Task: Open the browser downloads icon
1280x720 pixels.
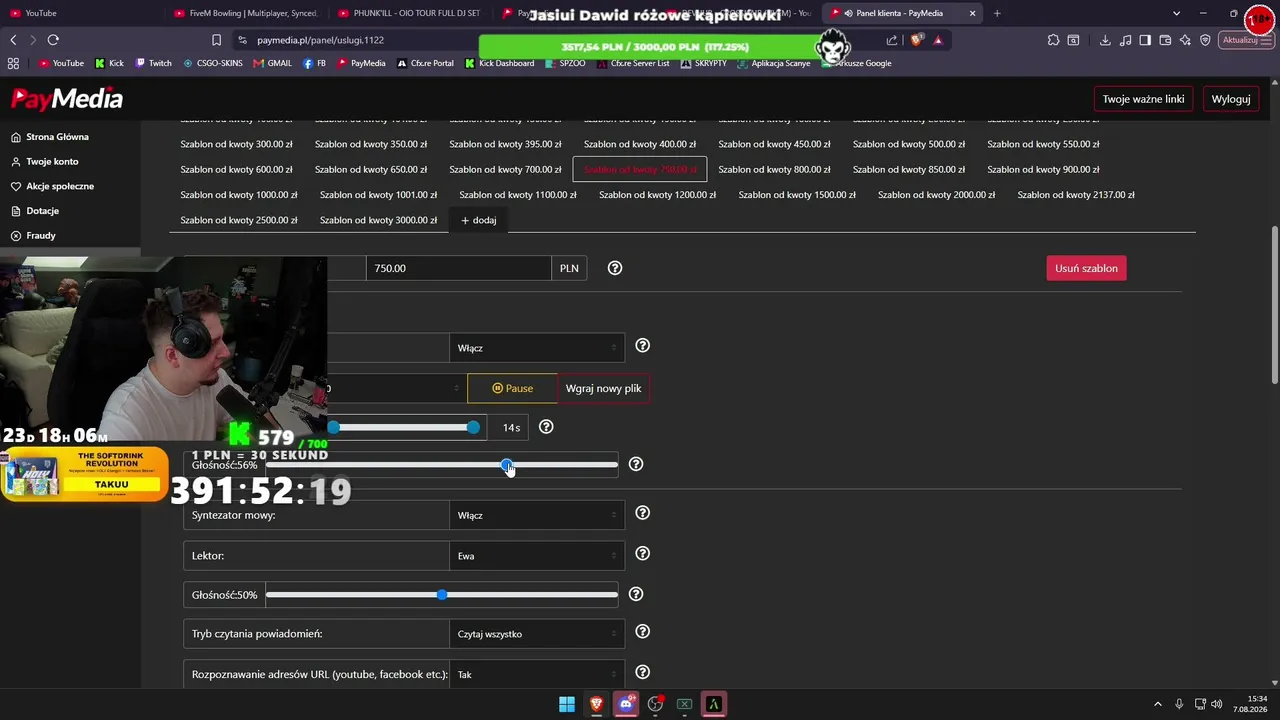Action: click(x=1105, y=40)
